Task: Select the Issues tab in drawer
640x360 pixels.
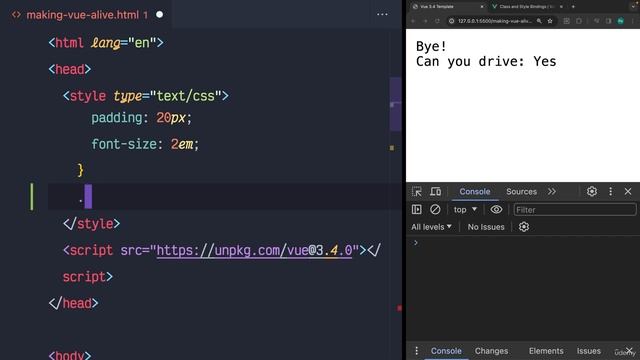Action: (588, 351)
